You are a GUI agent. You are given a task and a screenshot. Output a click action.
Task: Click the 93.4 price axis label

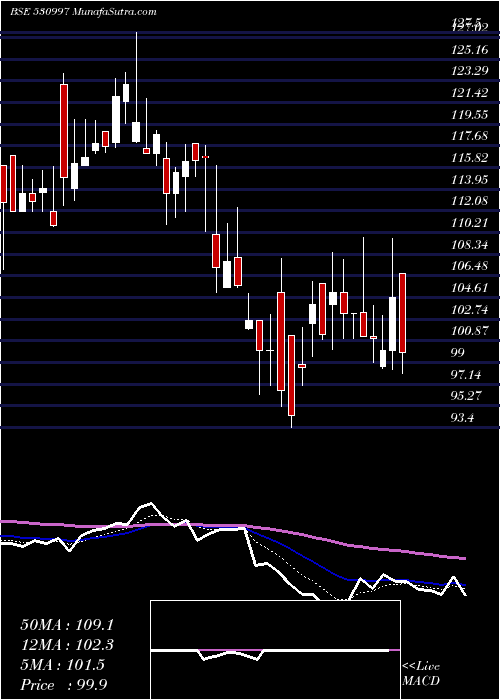point(464,418)
